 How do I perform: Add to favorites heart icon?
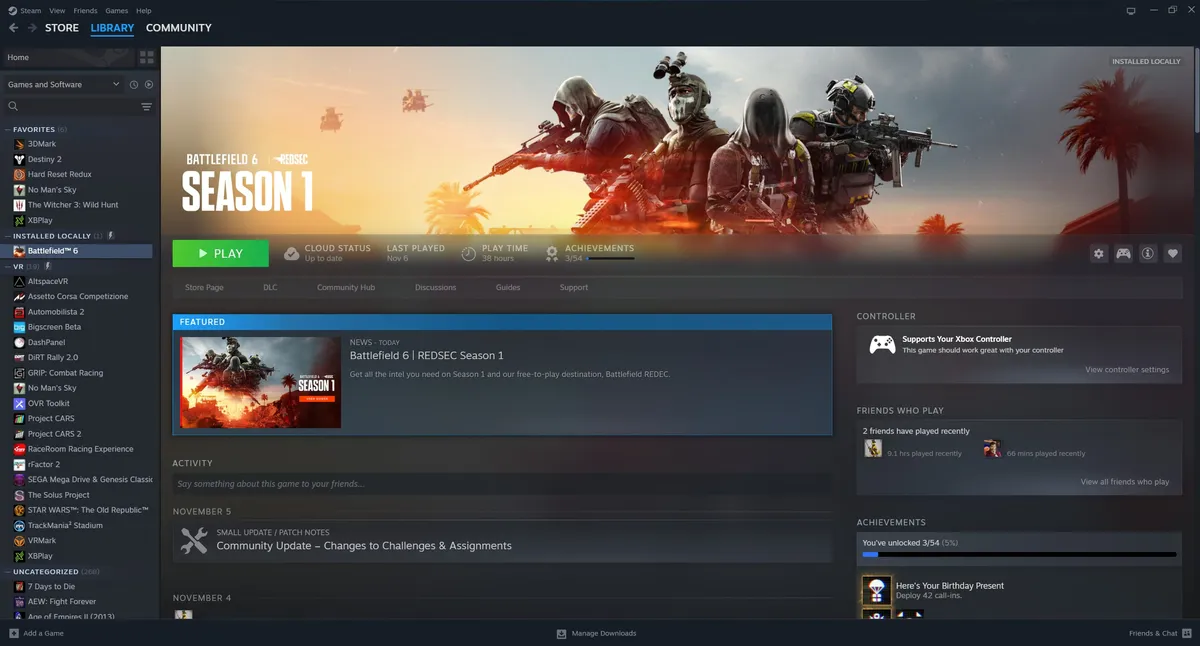coord(1173,254)
